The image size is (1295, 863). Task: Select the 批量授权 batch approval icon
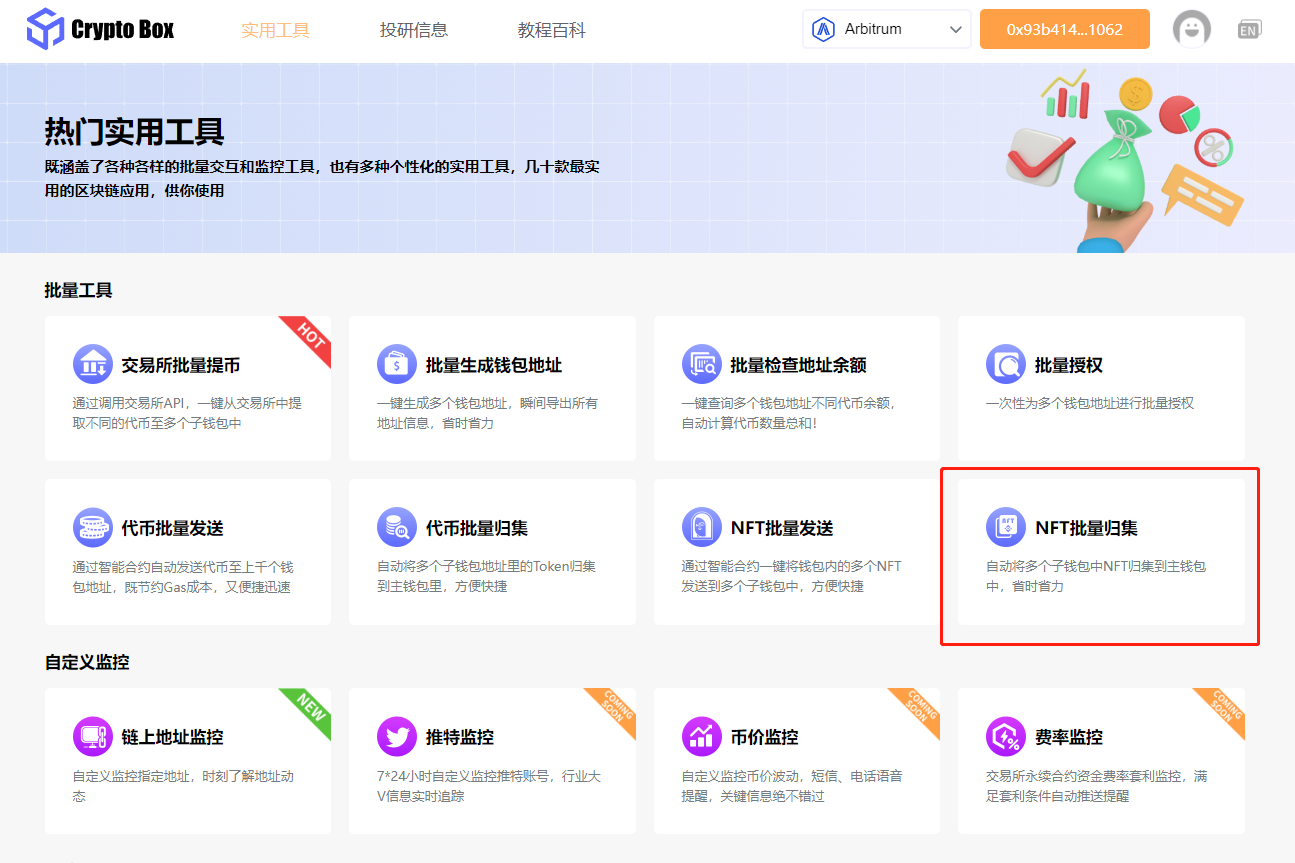click(x=1005, y=365)
